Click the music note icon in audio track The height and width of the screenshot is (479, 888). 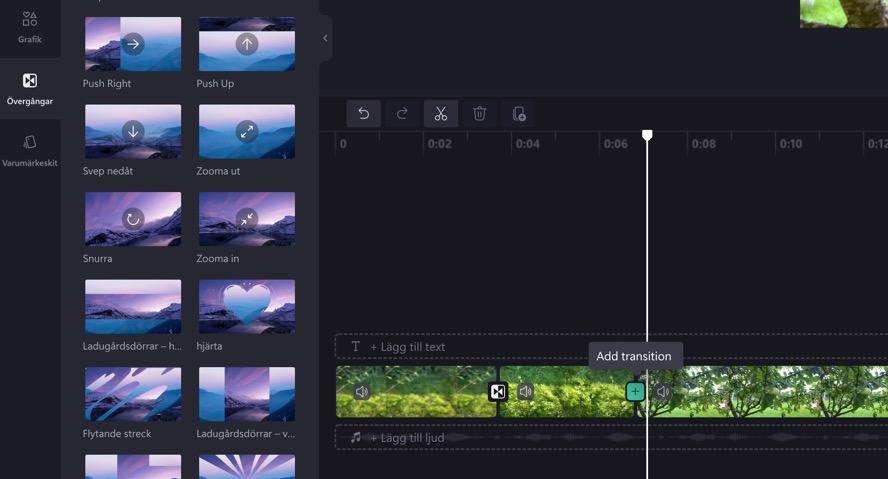[x=356, y=437]
